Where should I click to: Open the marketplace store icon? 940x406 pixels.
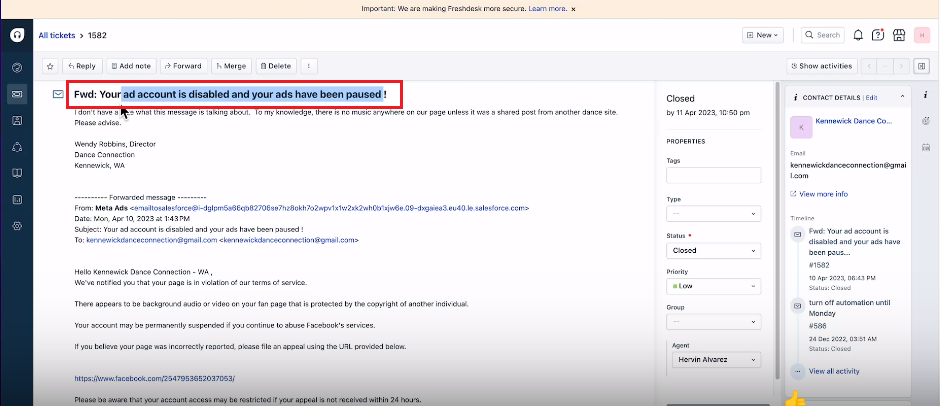[x=898, y=35]
